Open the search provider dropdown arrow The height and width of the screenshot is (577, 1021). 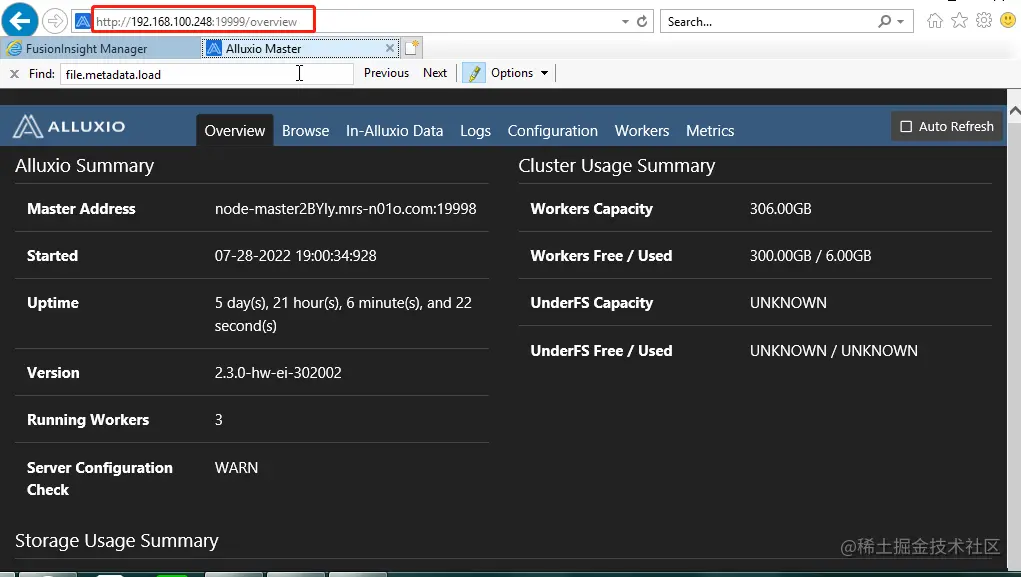pos(901,21)
